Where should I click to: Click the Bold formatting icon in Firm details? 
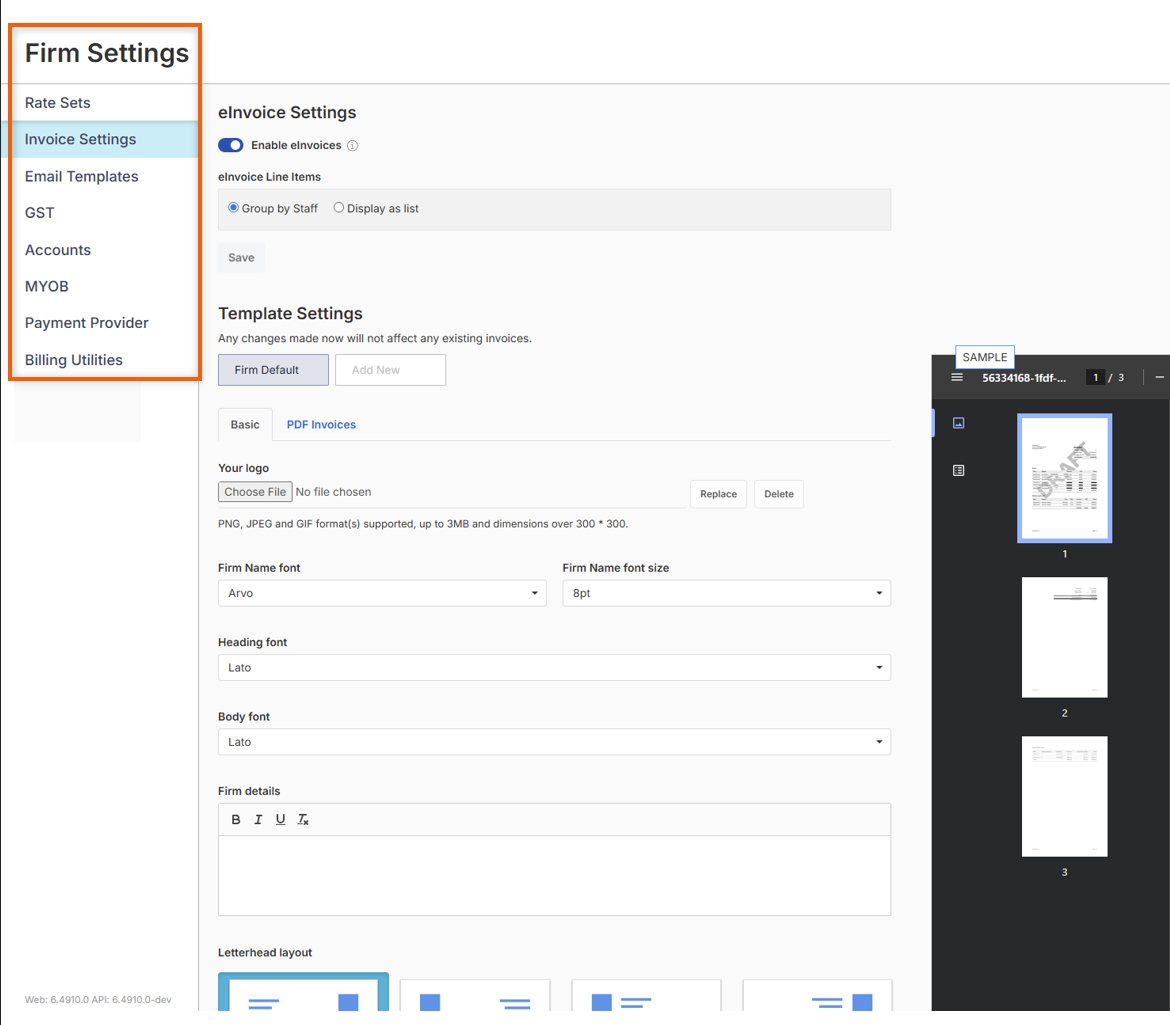pyautogui.click(x=236, y=820)
